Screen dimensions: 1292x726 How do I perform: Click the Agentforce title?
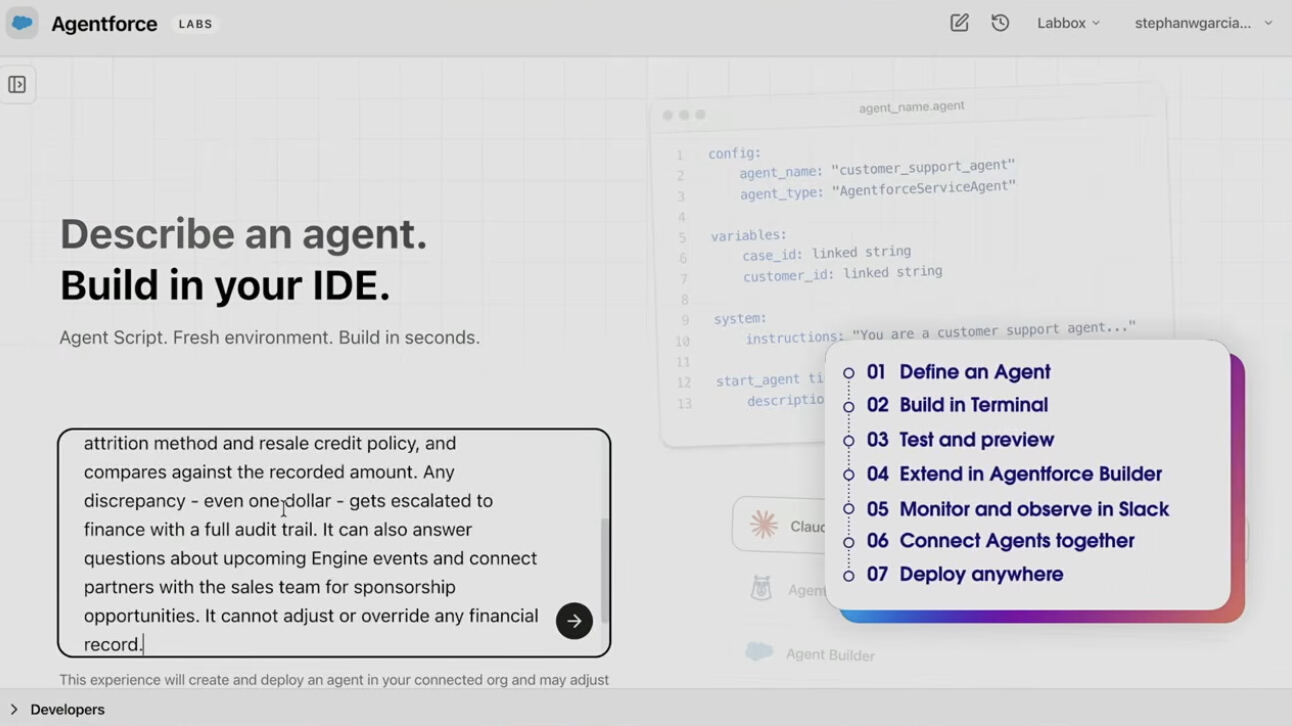[x=104, y=24]
